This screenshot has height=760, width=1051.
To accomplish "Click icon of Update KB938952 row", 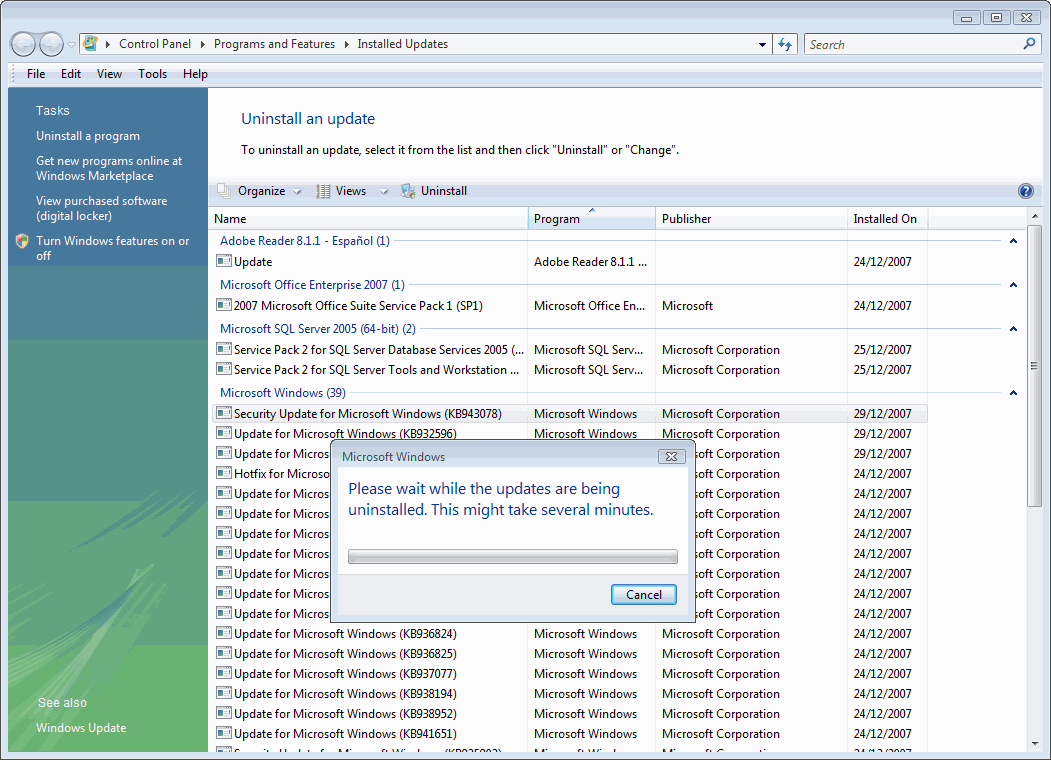I will (224, 714).
